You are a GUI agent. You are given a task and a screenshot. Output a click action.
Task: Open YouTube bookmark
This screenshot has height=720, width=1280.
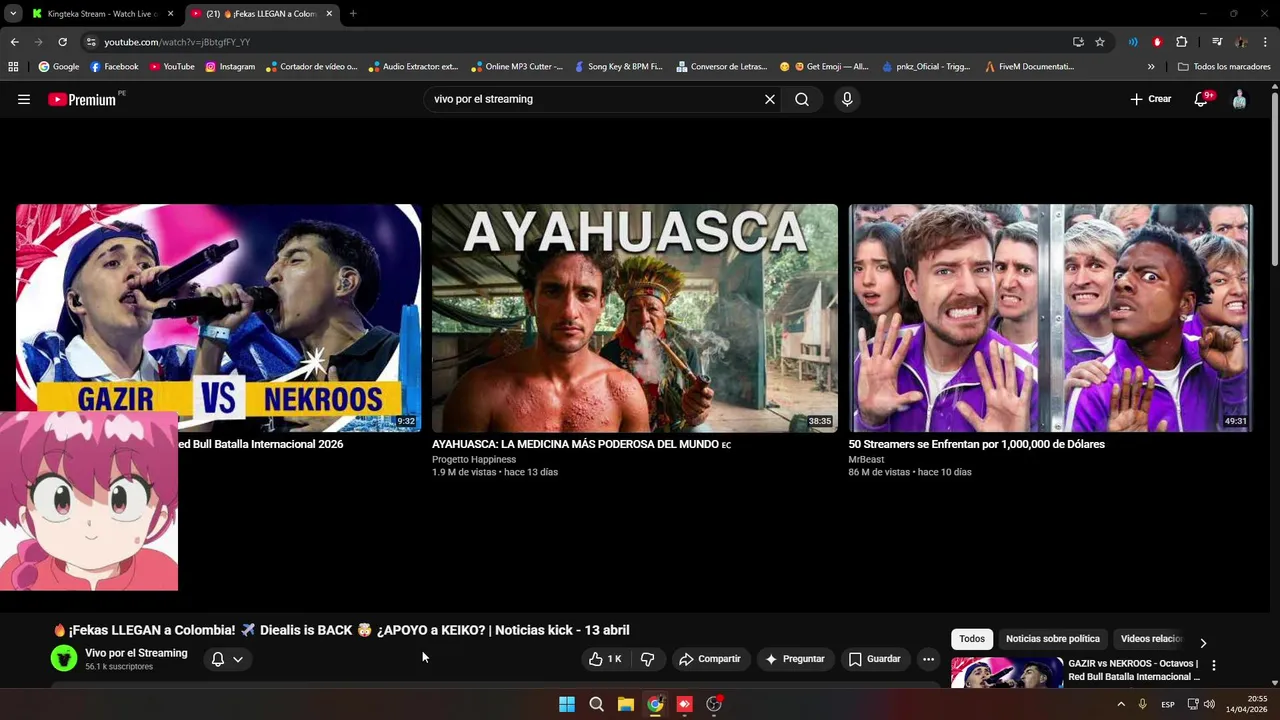coord(172,67)
